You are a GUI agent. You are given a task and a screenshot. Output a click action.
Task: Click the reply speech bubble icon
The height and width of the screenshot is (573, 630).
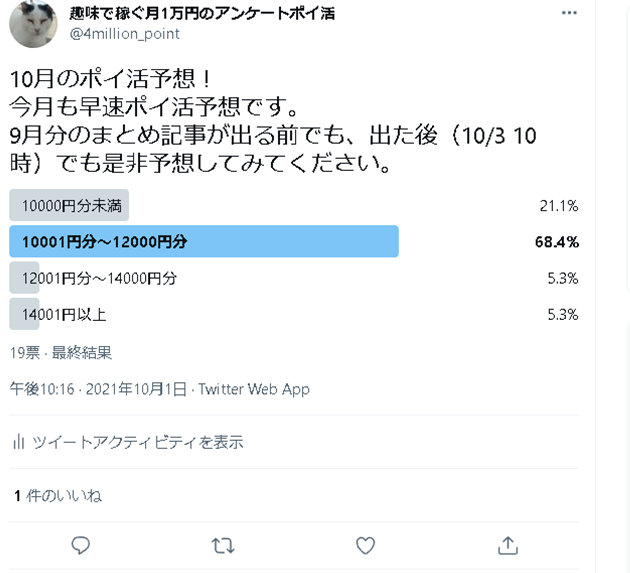[81, 545]
